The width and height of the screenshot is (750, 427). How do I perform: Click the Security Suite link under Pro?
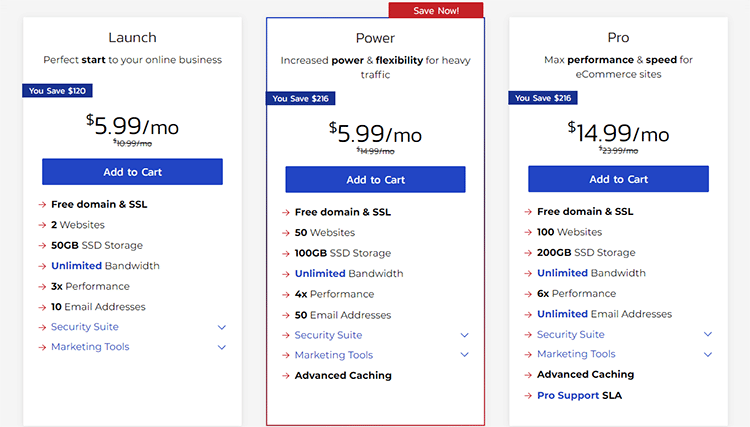click(x=570, y=334)
